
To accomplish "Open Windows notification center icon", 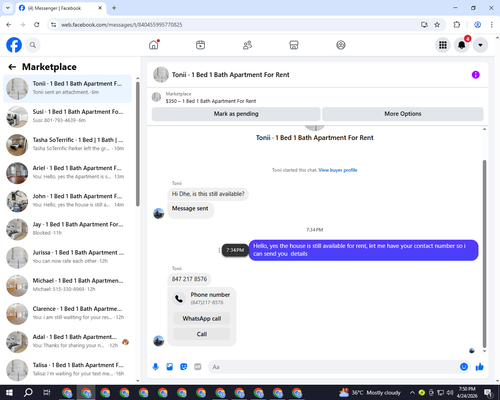I will (x=489, y=393).
